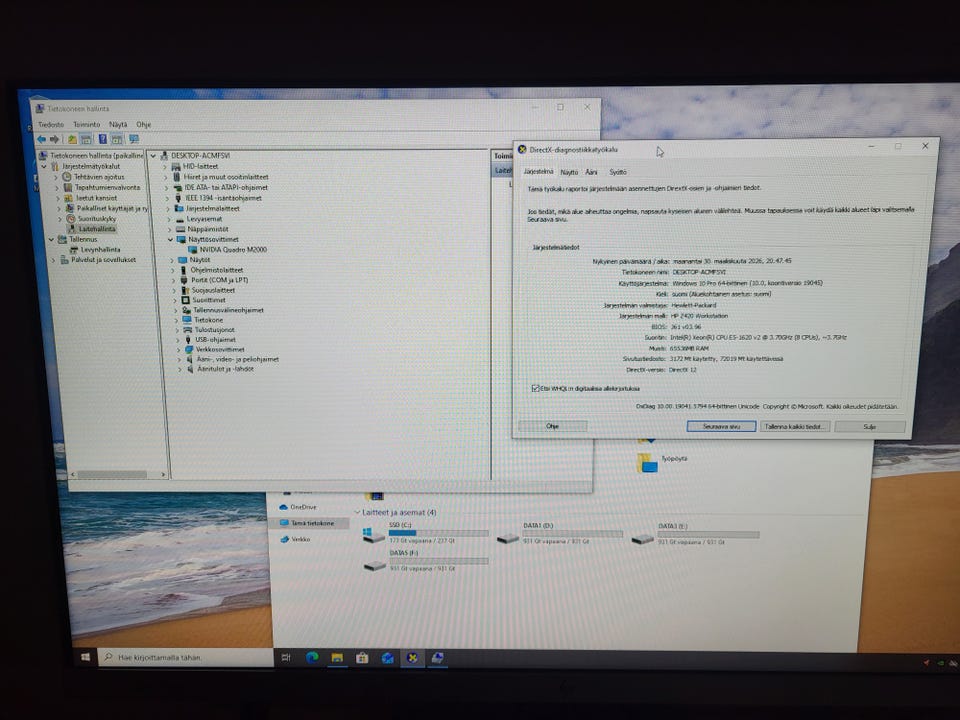960x720 pixels.
Task: Open the Toiminto menu
Action: (x=86, y=124)
